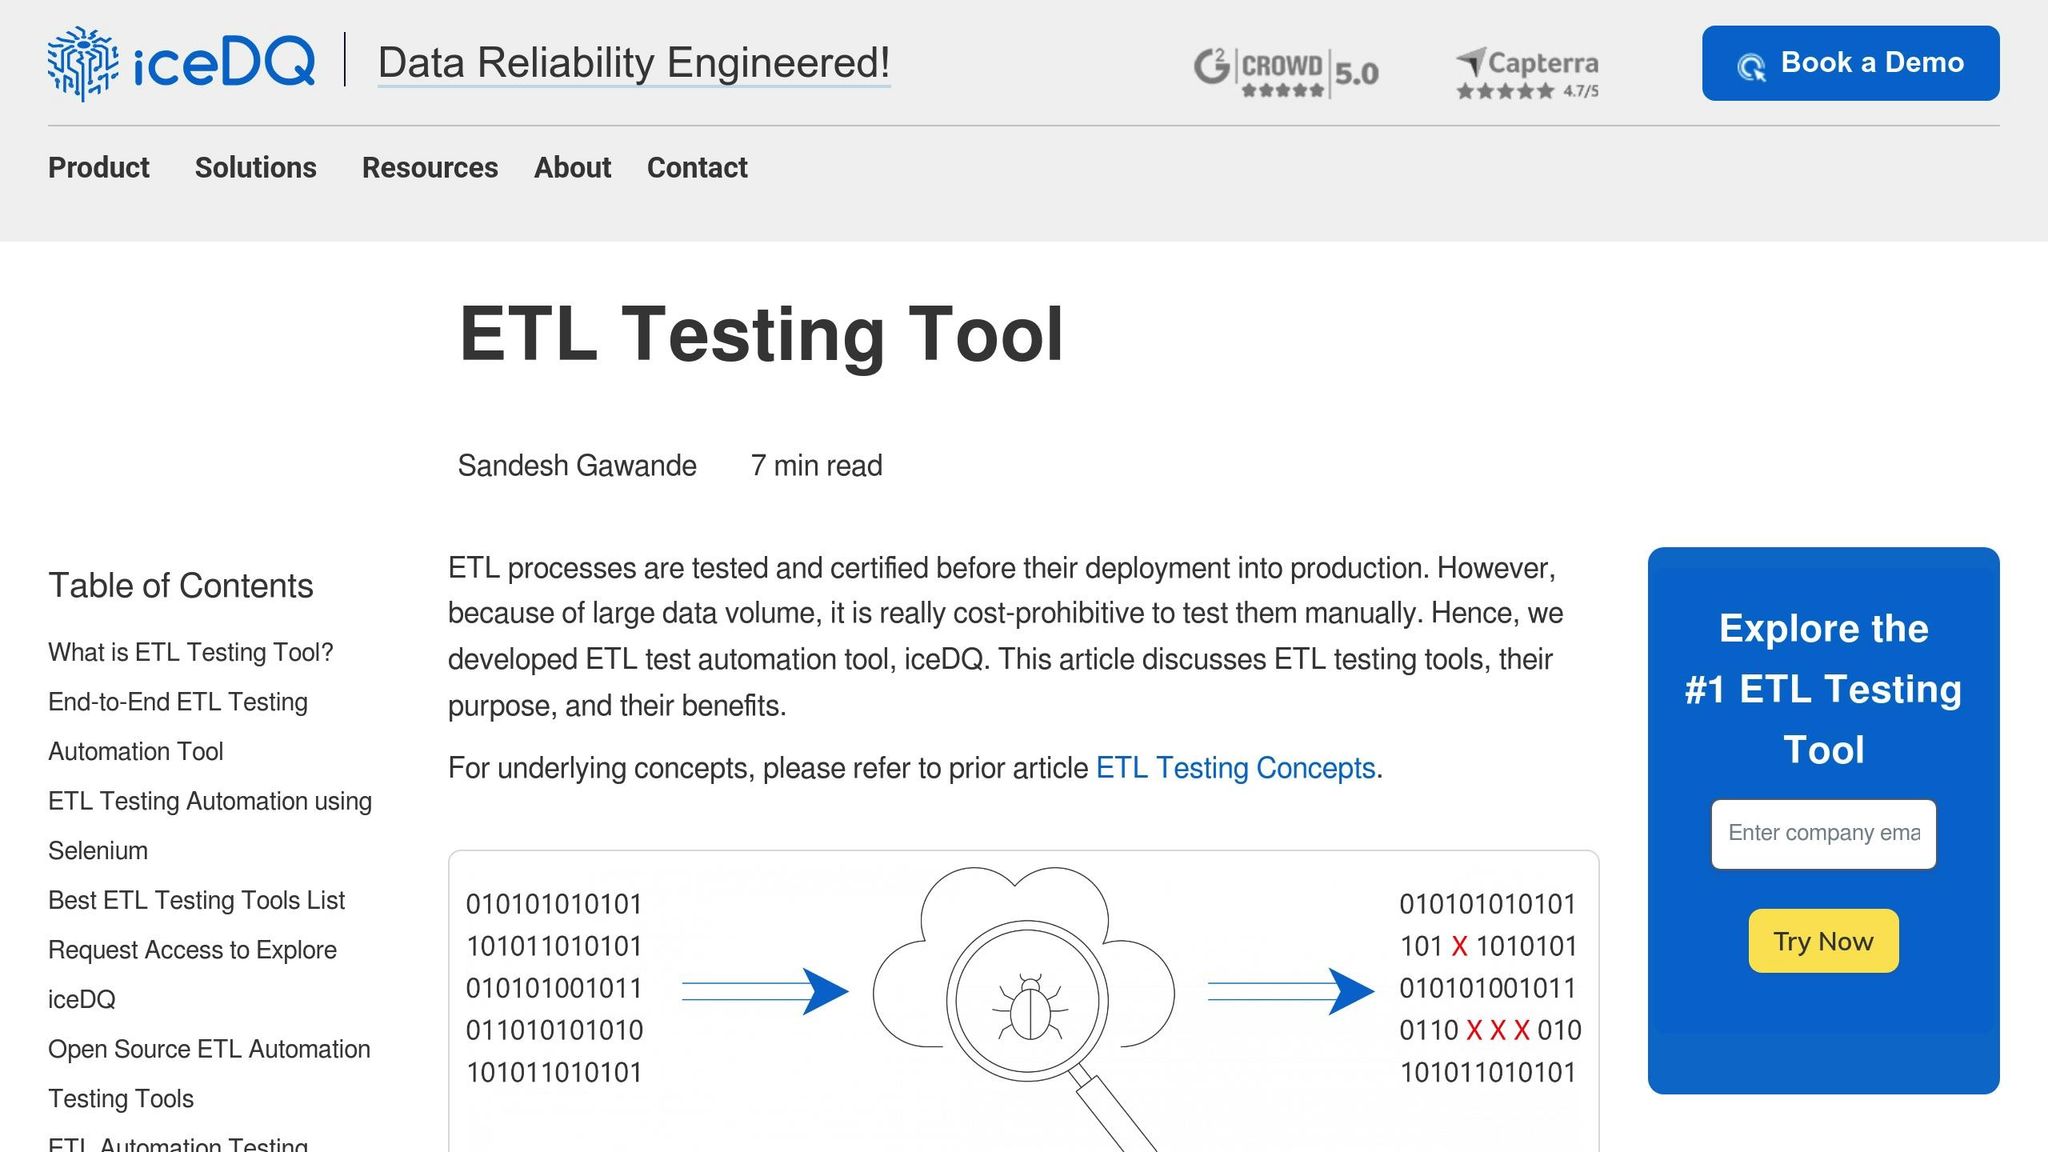This screenshot has width=2048, height=1152.
Task: Open the About menu
Action: tap(572, 168)
